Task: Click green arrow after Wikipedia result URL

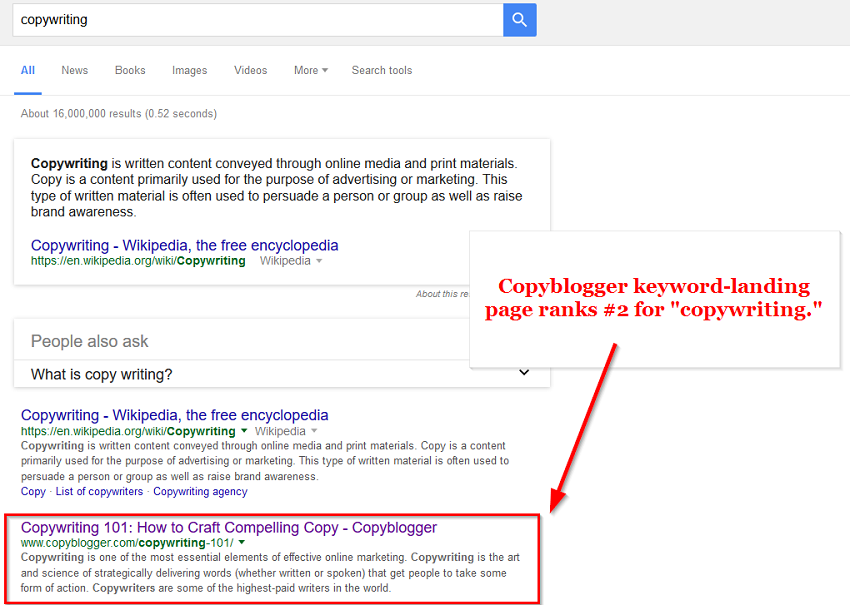Action: tap(245, 431)
